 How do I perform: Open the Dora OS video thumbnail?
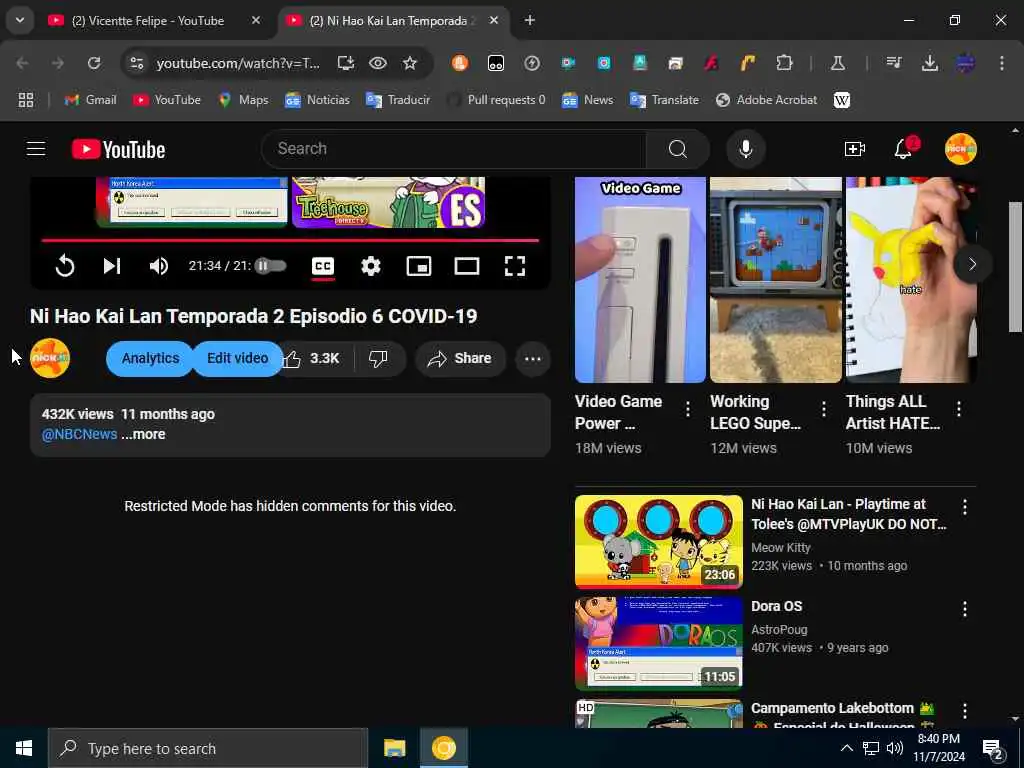(659, 643)
